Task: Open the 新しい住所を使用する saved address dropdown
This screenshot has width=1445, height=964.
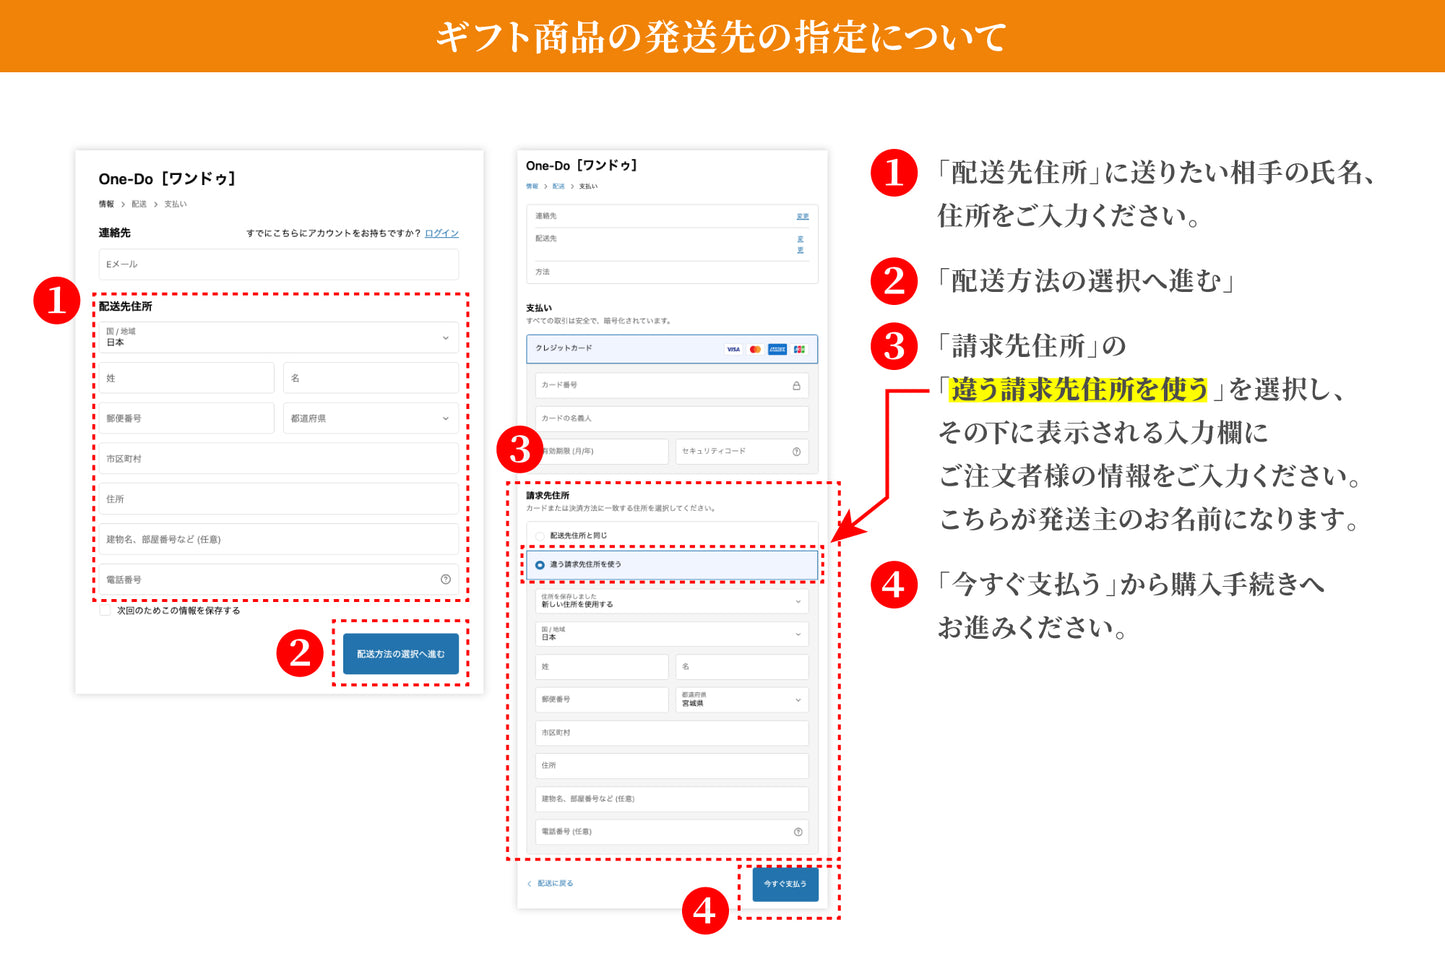Action: [x=671, y=601]
